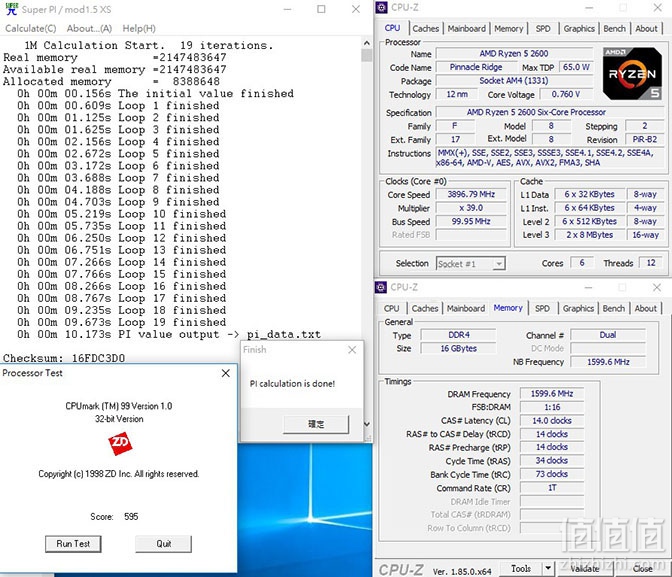The image size is (672, 577).
Task: Click the Validate button in CPU-Z
Action: pyautogui.click(x=585, y=569)
